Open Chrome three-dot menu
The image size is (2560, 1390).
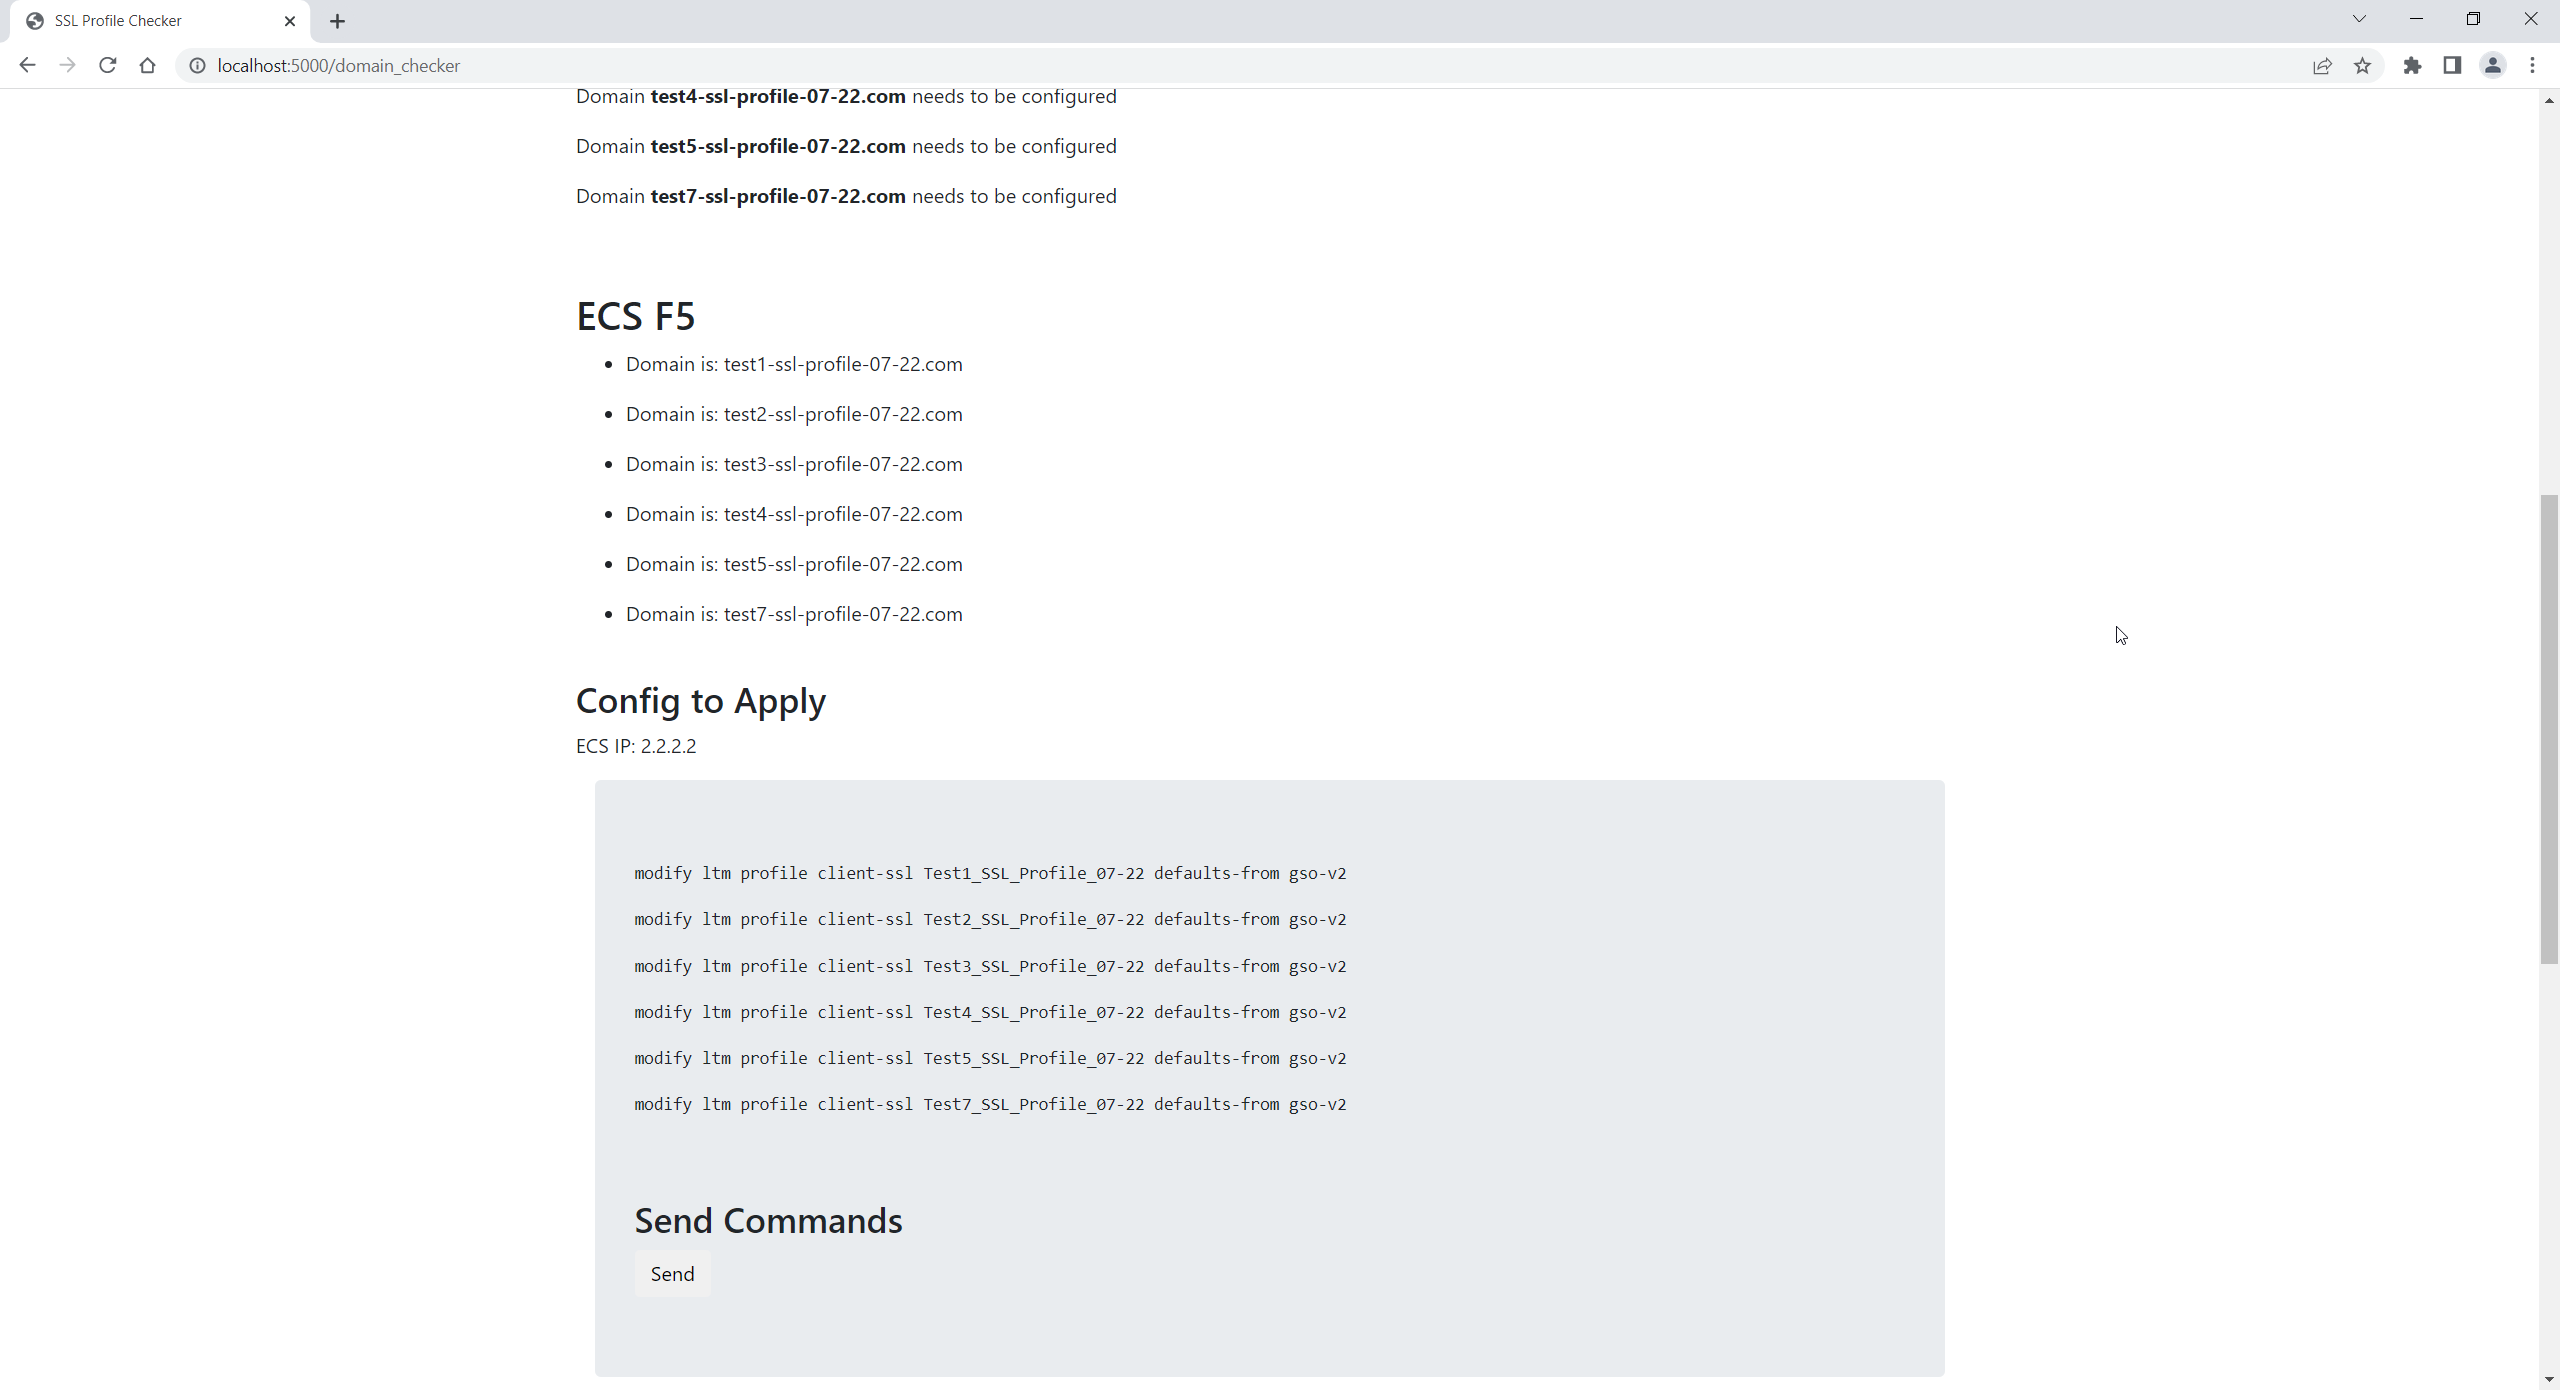tap(2532, 65)
